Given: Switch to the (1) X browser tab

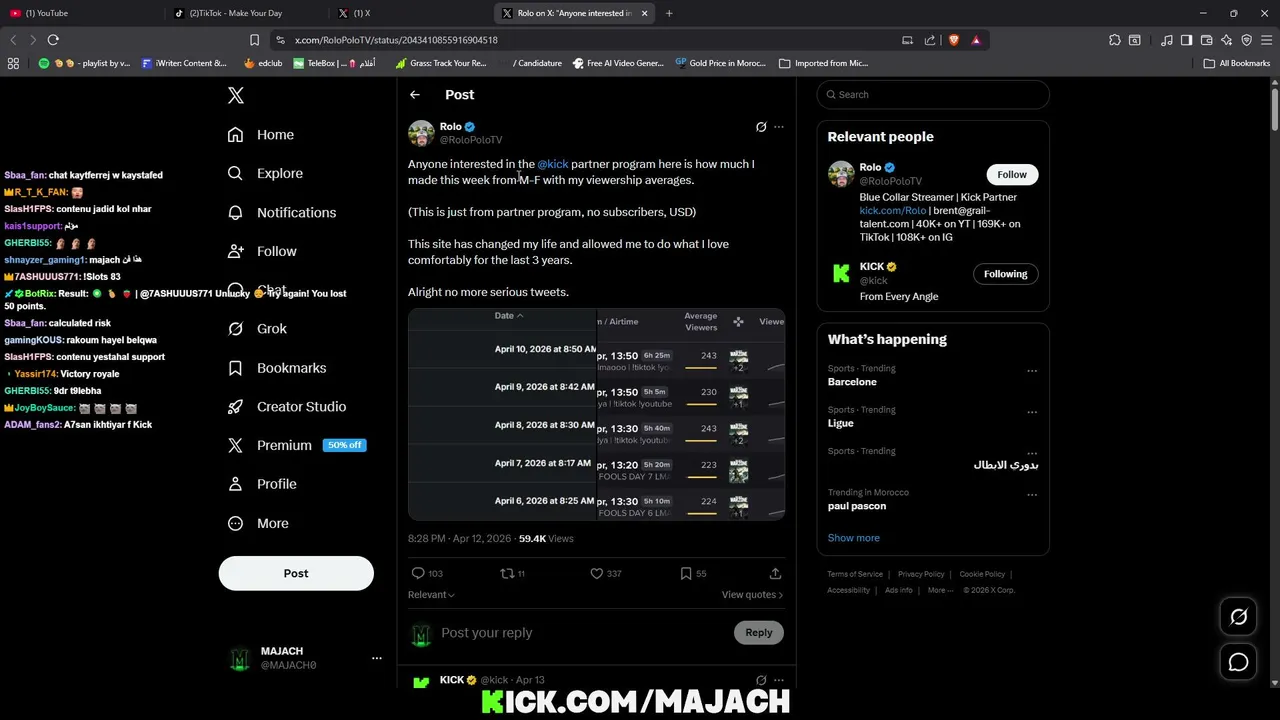Looking at the screenshot, I should point(408,13).
